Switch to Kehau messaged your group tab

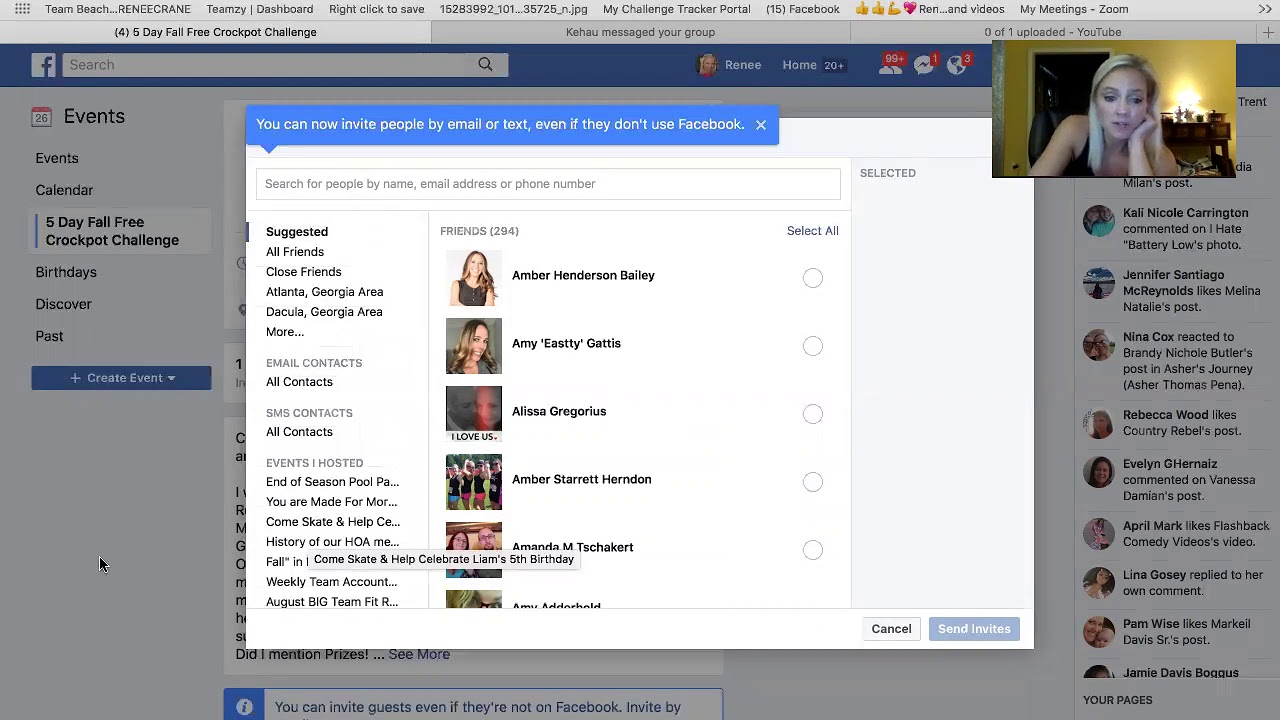click(640, 32)
